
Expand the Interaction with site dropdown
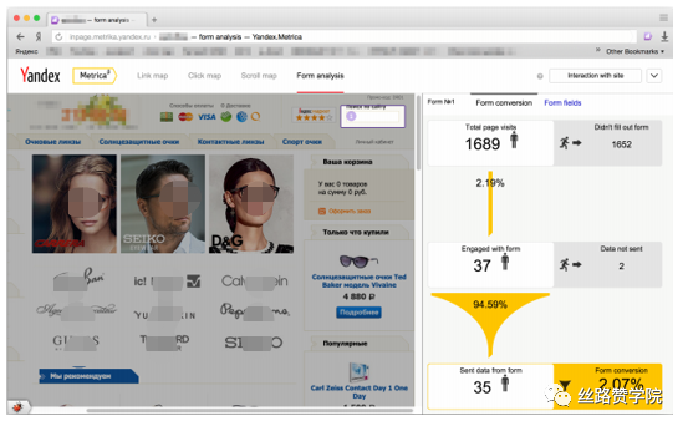point(595,75)
